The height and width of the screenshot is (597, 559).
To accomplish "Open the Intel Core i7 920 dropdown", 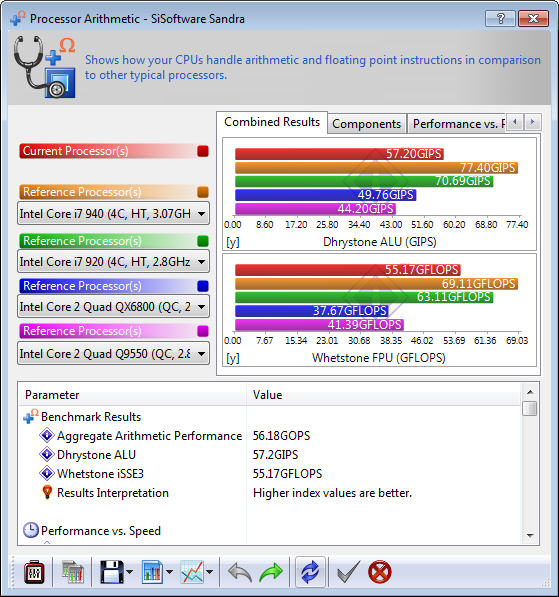I will tap(113, 262).
